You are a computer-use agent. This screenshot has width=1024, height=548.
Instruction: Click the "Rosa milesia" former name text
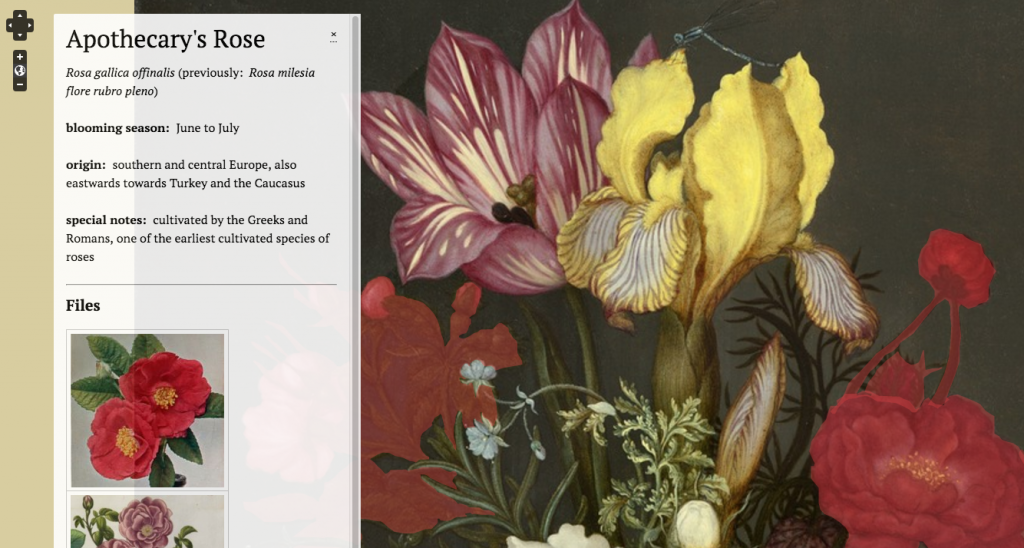tap(281, 73)
